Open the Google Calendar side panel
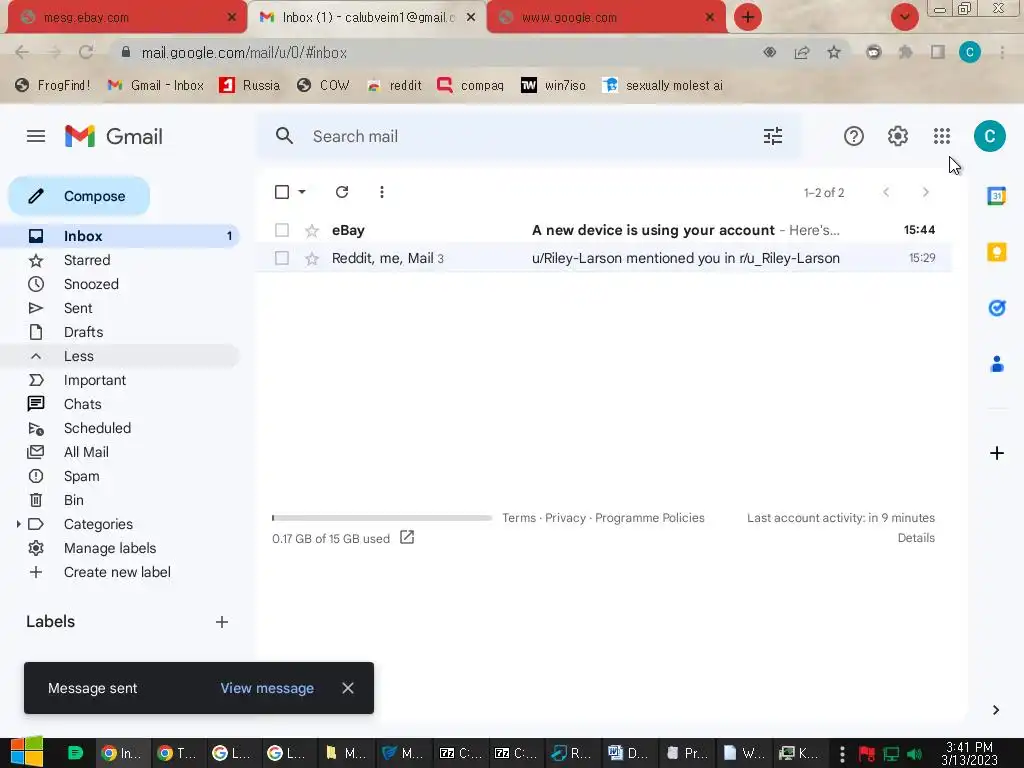This screenshot has width=1024, height=768. (x=997, y=196)
